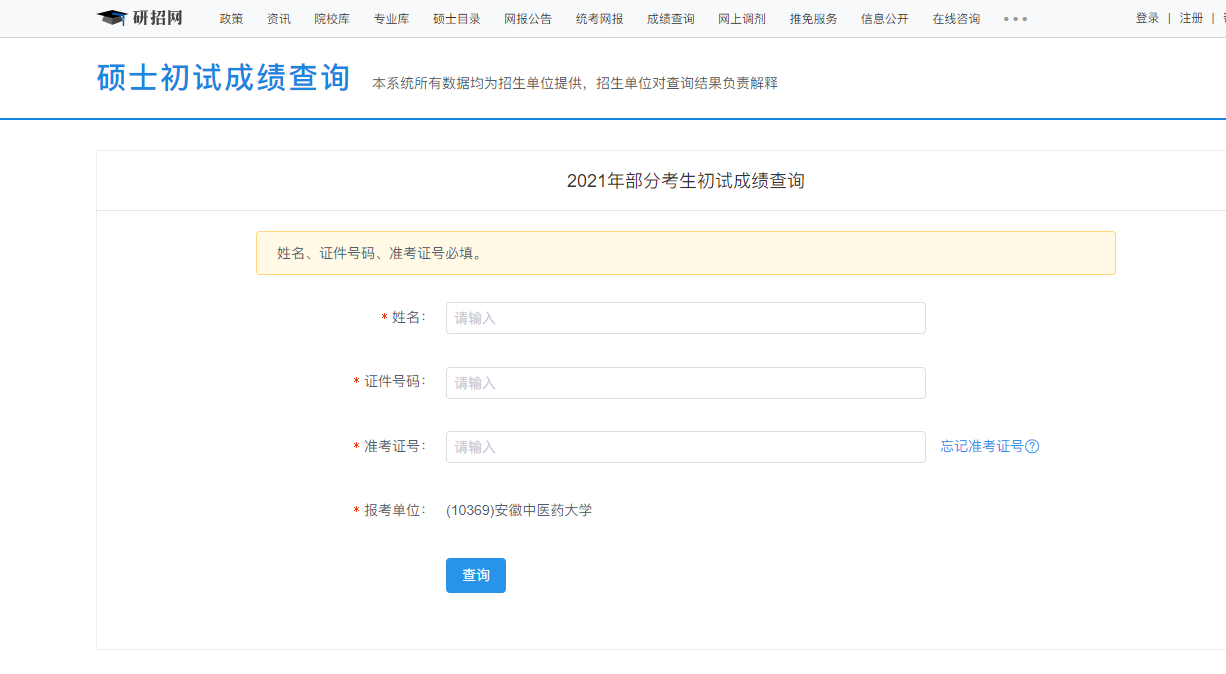This screenshot has height=674, width=1226.
Task: Click the 忘记准考证号 link
Action: (x=981, y=447)
